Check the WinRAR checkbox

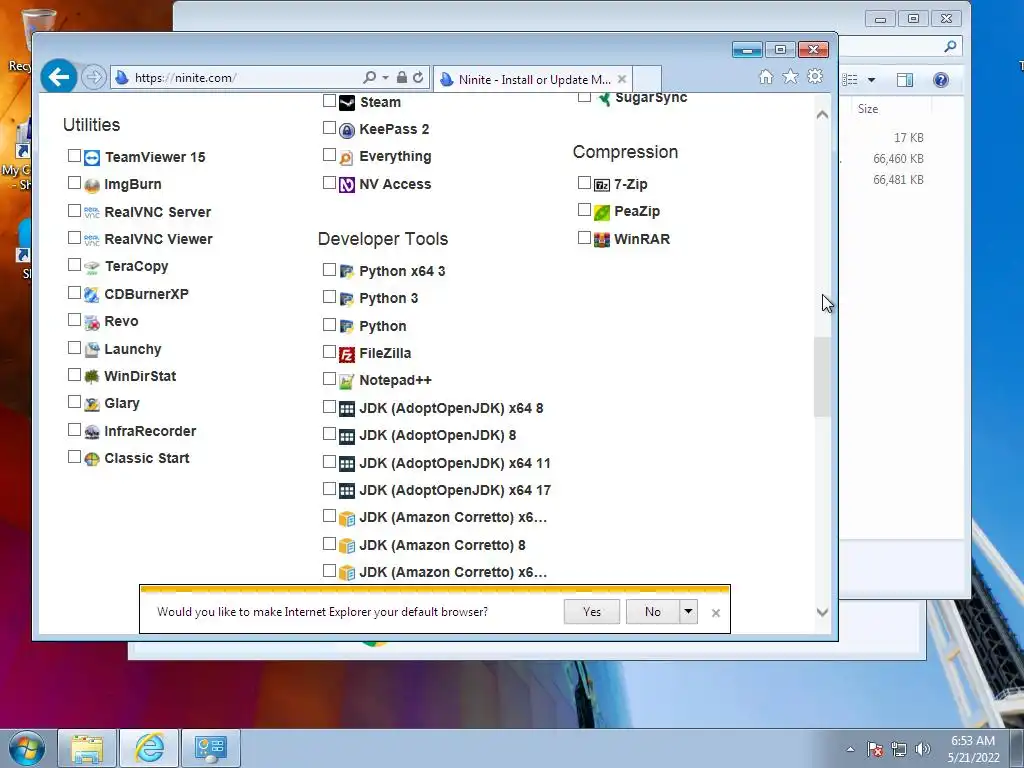point(584,237)
